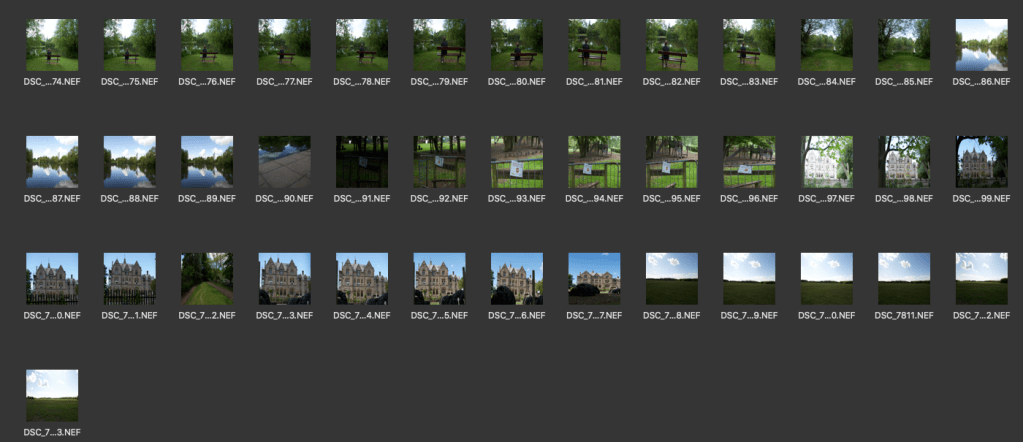This screenshot has width=1023, height=442.
Task: Select overexposed building photo DSC_...97.NEF
Action: [x=826, y=162]
